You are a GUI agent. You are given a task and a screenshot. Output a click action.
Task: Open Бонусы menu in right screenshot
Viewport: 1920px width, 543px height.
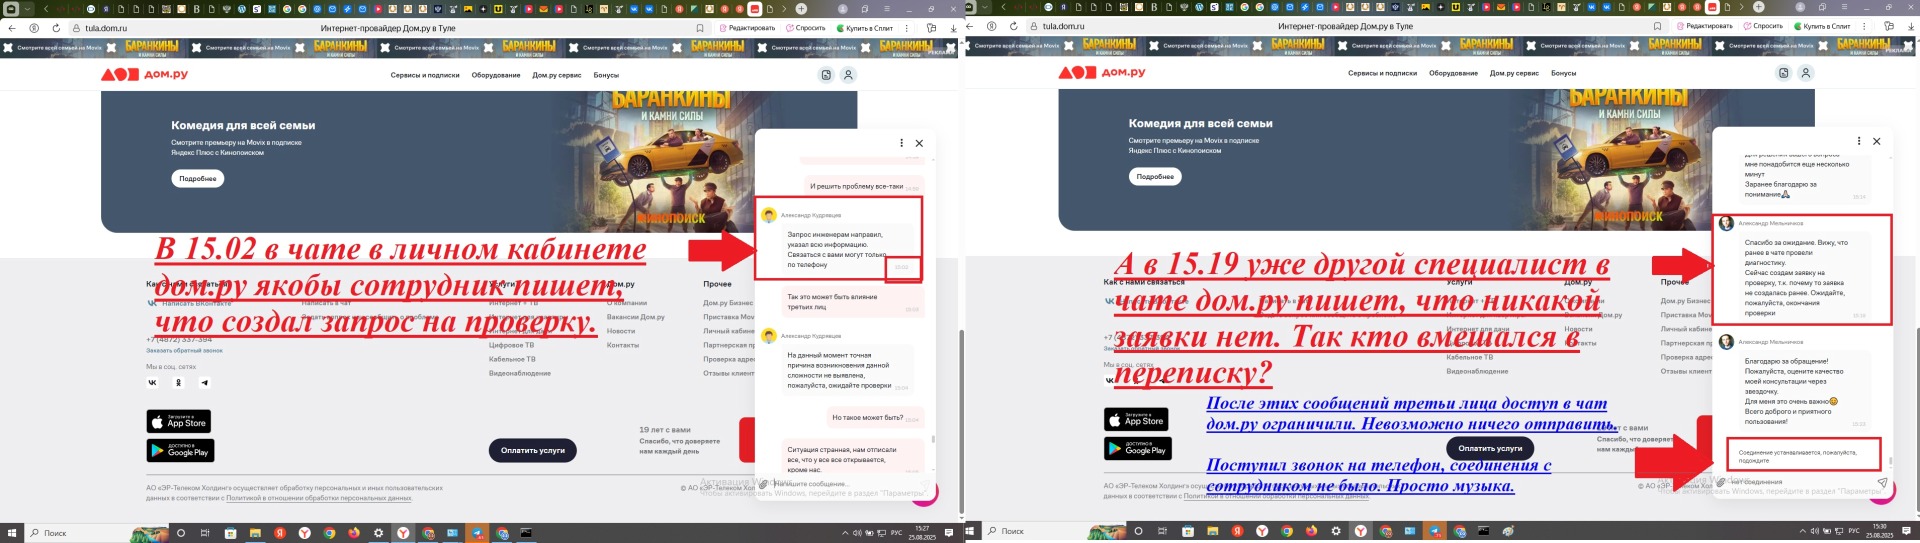(x=1564, y=73)
